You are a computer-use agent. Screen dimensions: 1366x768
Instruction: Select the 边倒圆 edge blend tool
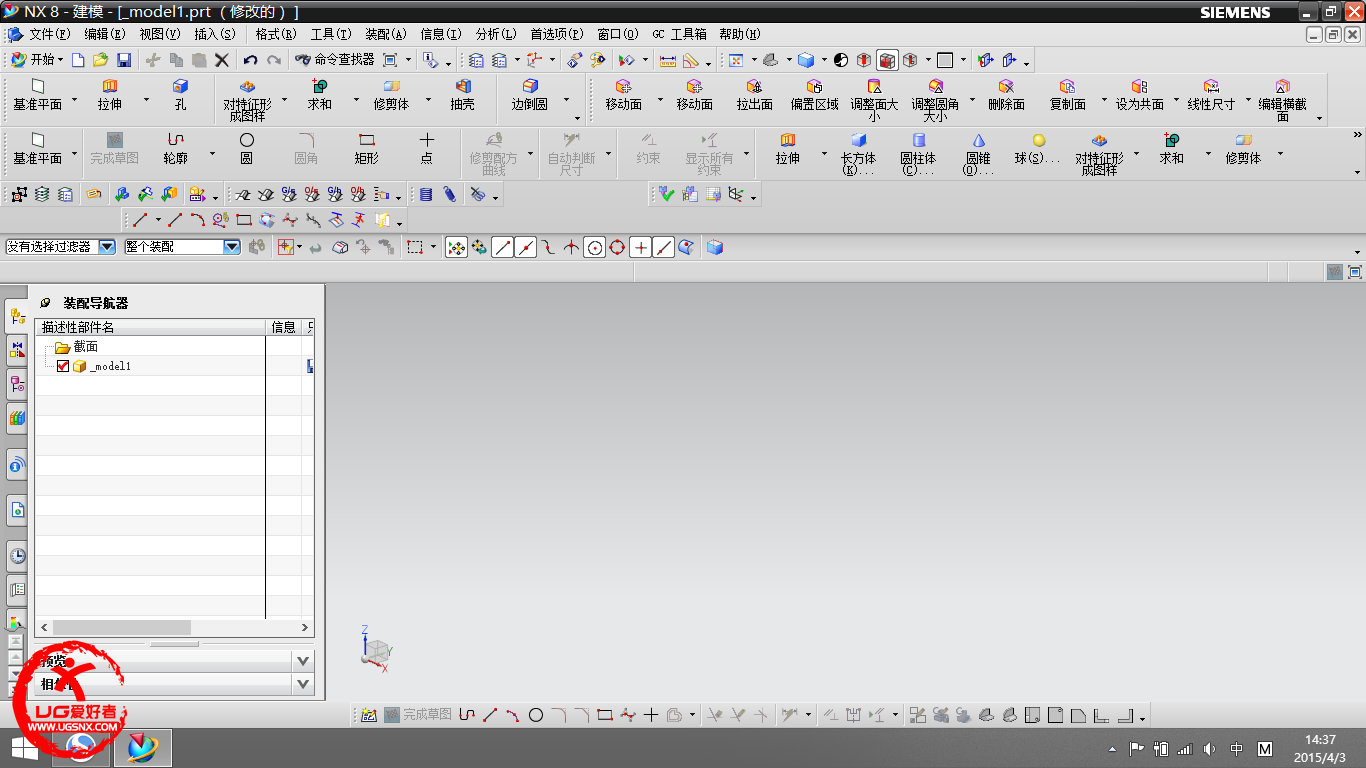[530, 95]
